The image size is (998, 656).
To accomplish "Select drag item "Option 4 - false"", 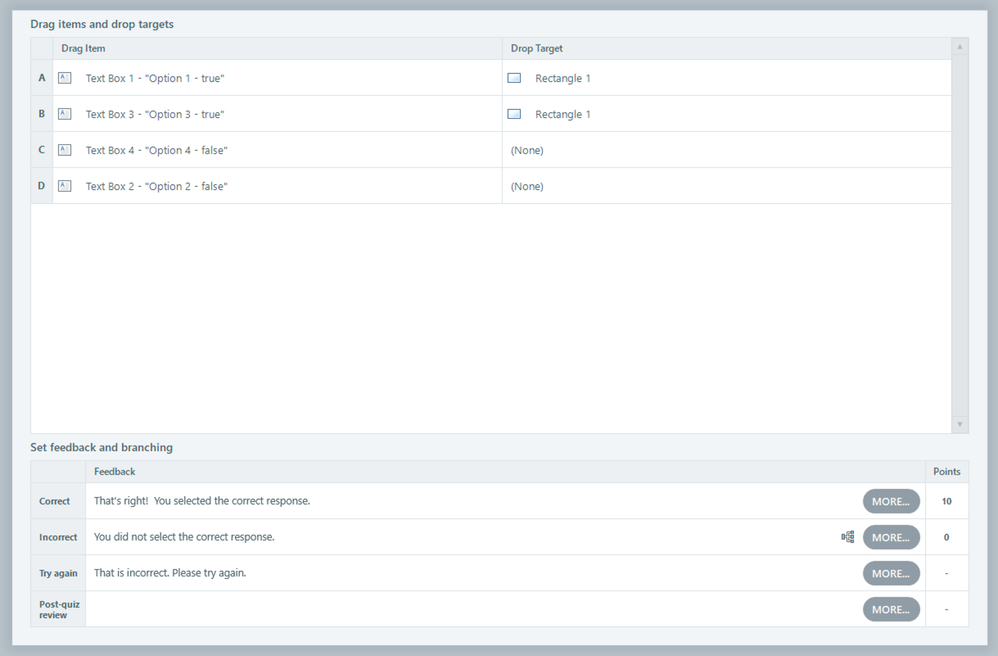I will point(278,150).
